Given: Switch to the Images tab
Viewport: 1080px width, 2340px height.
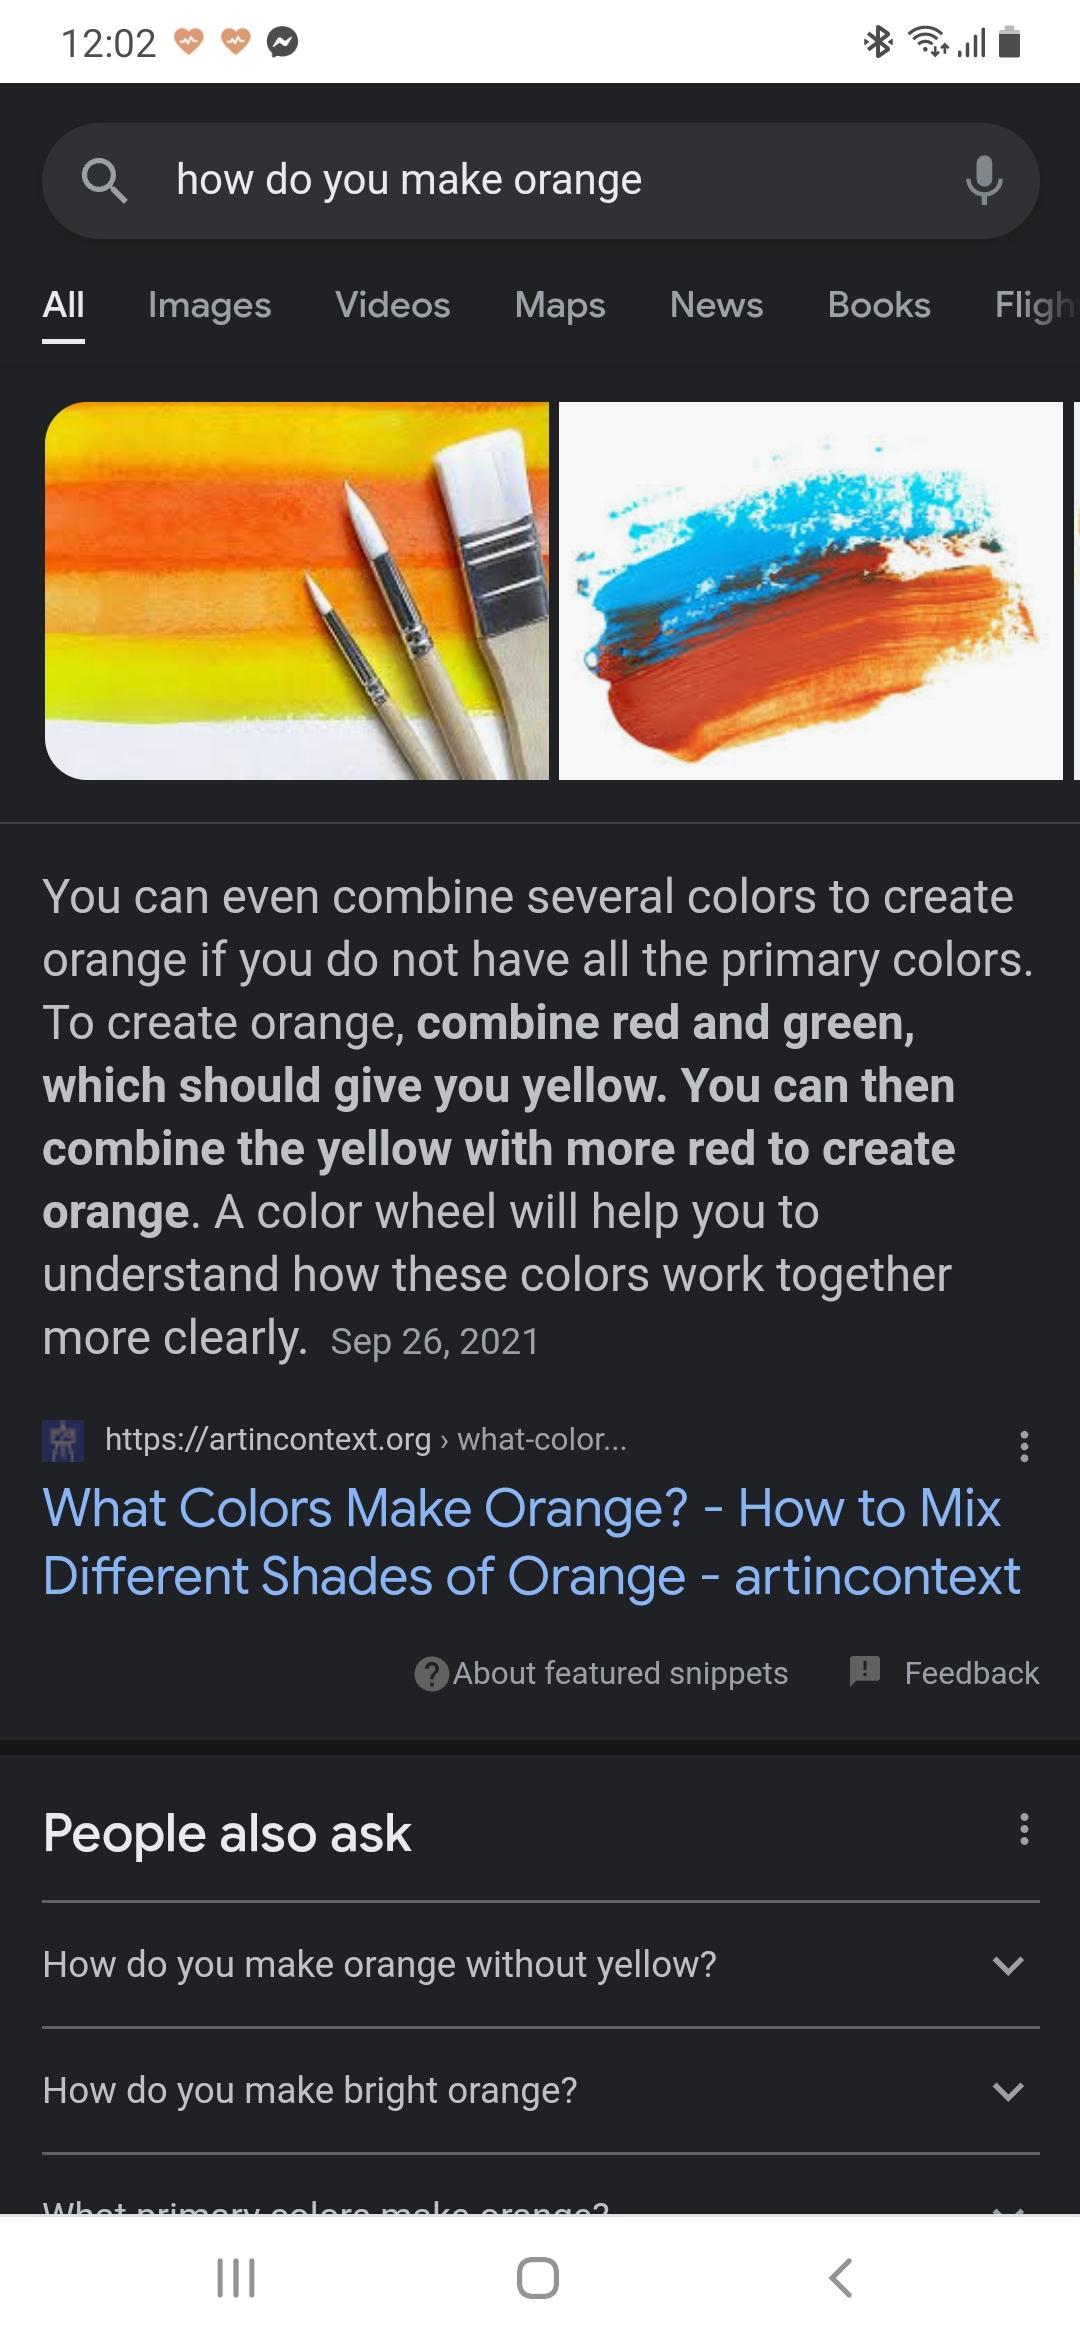Looking at the screenshot, I should [209, 305].
